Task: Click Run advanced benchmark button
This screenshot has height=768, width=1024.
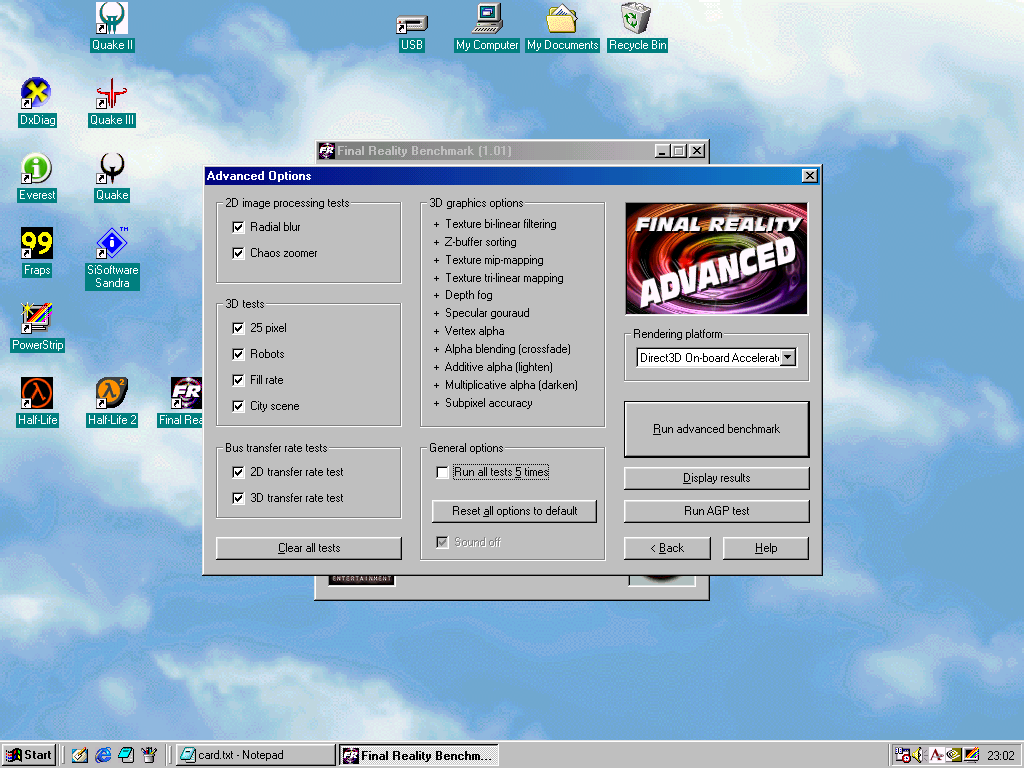Action: (716, 429)
